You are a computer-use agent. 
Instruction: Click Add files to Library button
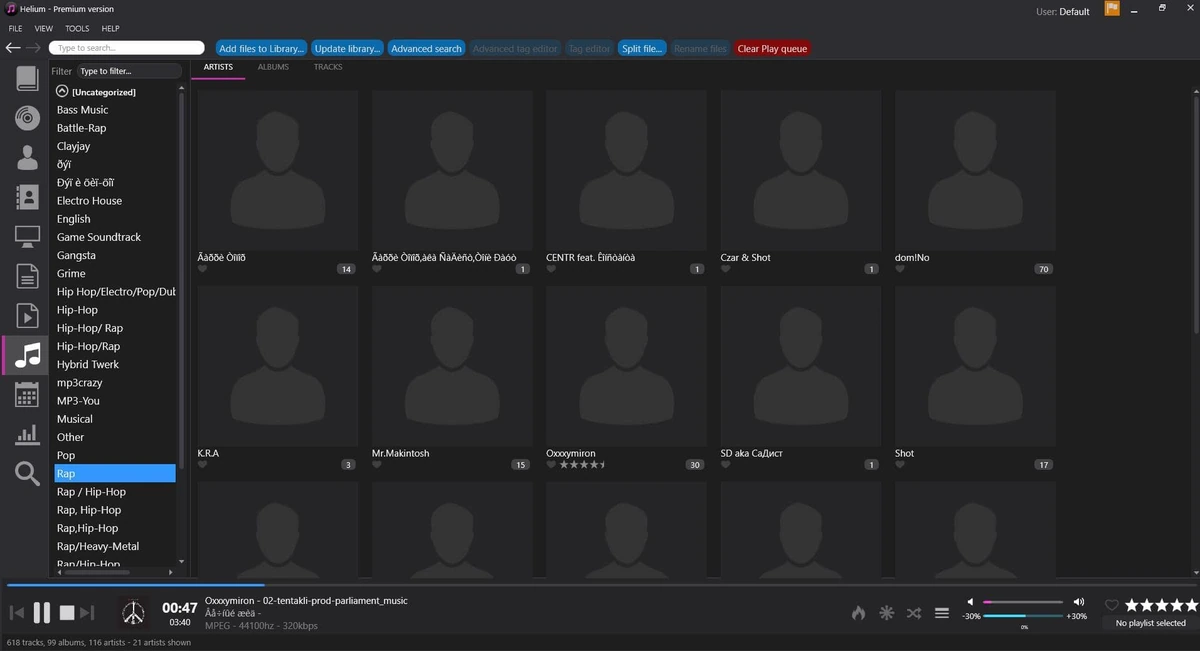click(x=261, y=48)
